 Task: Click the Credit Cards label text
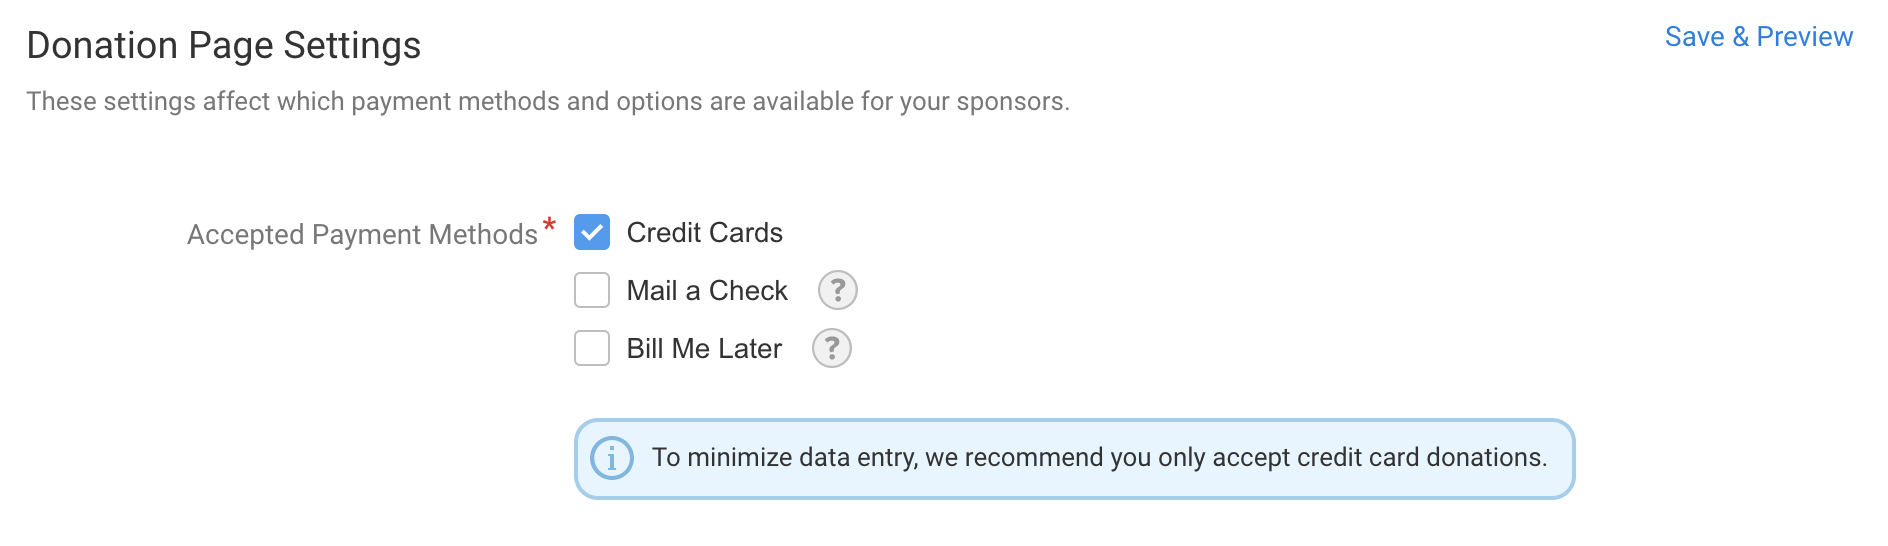coord(704,232)
